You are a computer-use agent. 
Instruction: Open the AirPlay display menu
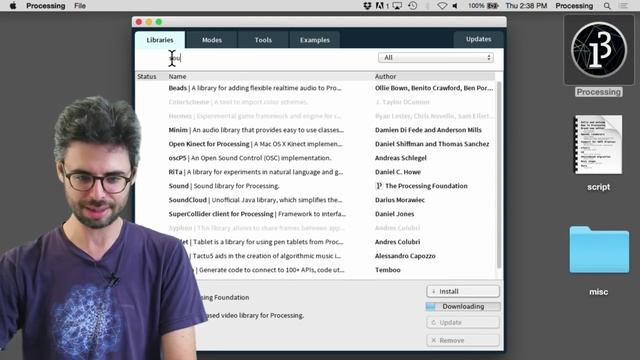(397, 6)
